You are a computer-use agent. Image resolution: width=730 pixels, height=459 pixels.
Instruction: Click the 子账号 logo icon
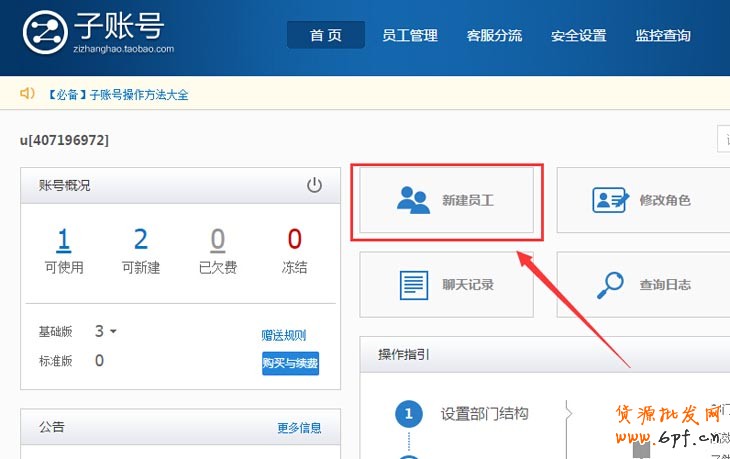click(x=45, y=32)
